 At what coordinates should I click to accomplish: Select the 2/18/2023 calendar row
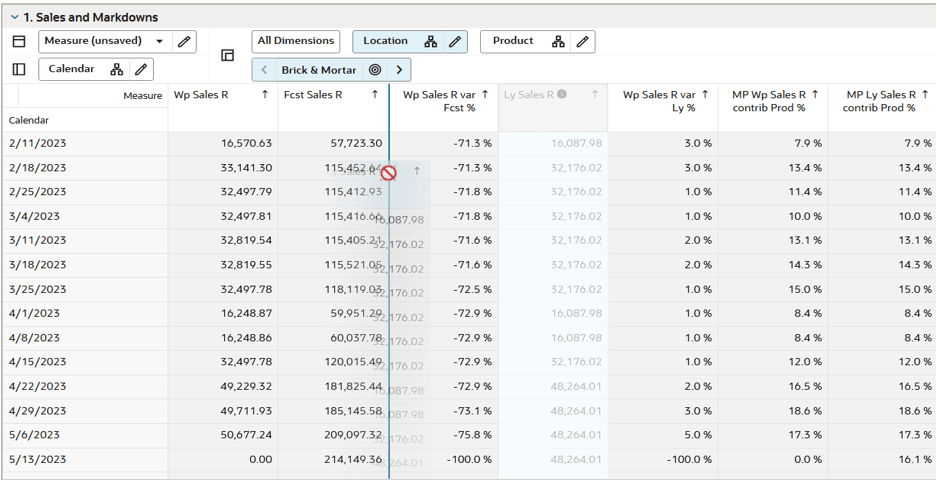point(85,168)
